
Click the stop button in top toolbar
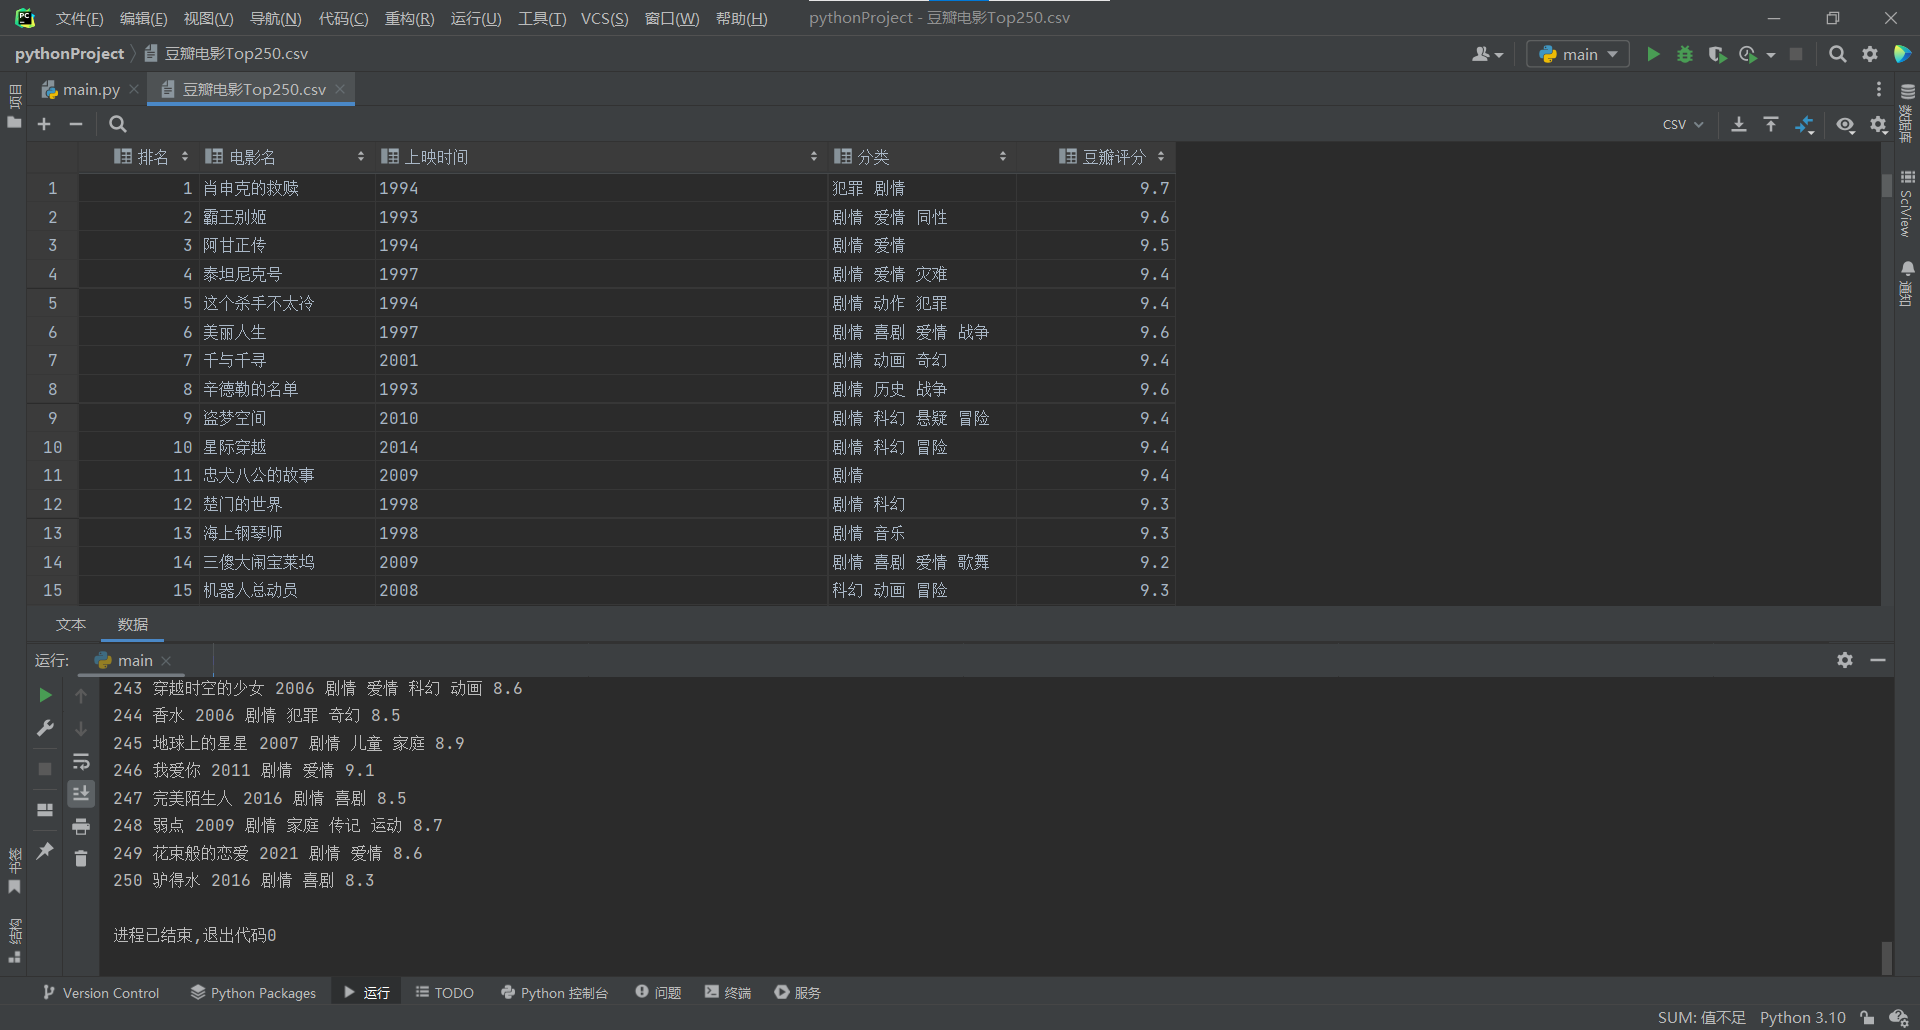pos(1796,54)
